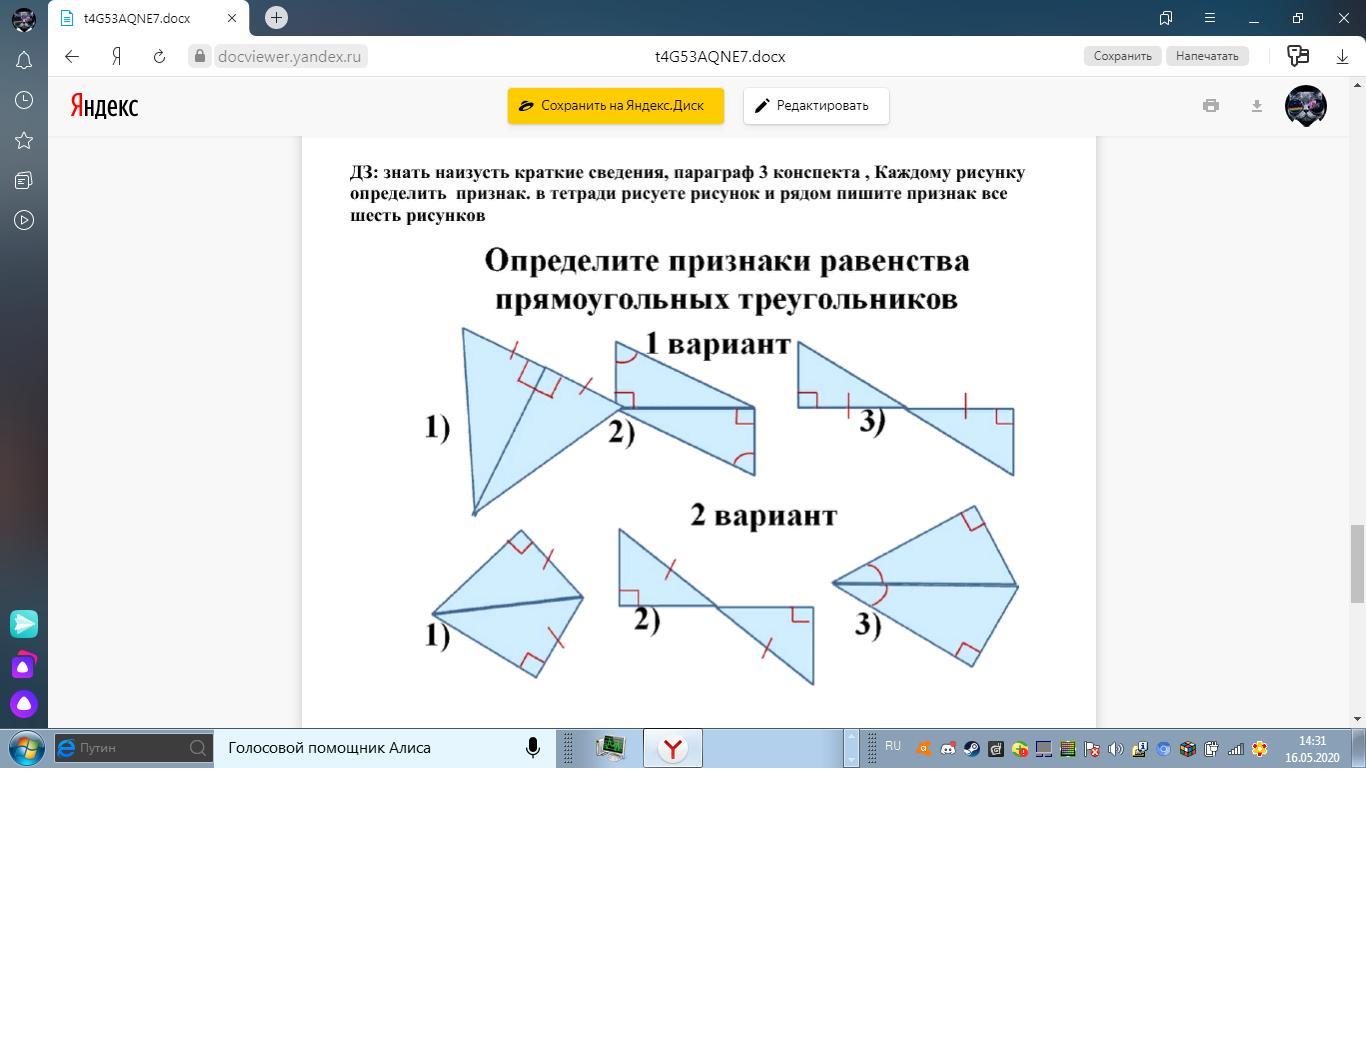1366x1037 pixels.
Task: Click the teal messenger app icon in sidebar
Action: point(24,624)
